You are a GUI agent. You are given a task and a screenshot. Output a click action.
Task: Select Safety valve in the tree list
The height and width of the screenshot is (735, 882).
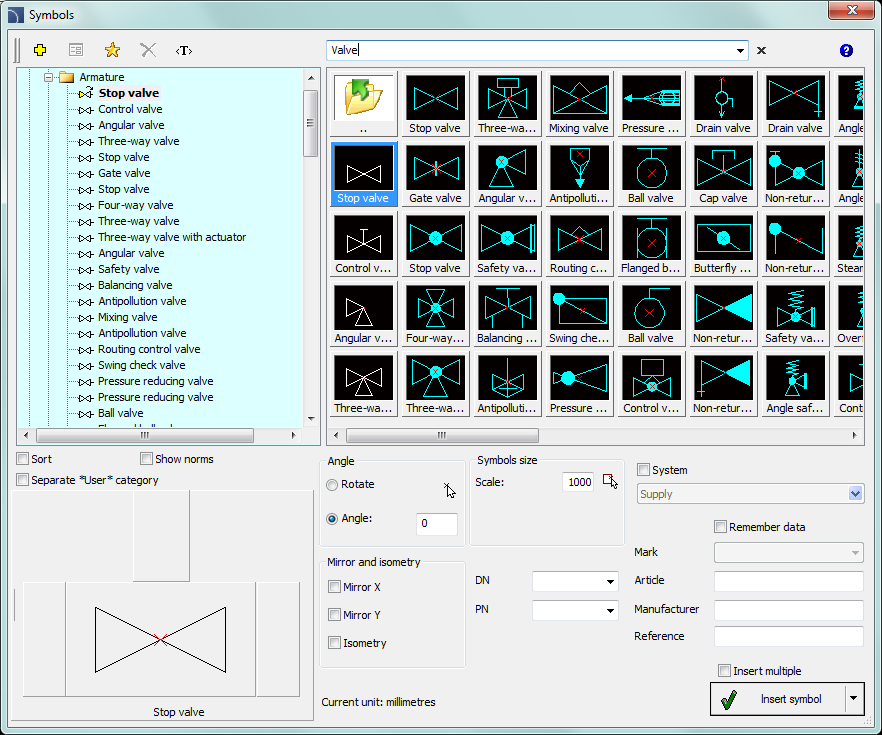point(128,269)
